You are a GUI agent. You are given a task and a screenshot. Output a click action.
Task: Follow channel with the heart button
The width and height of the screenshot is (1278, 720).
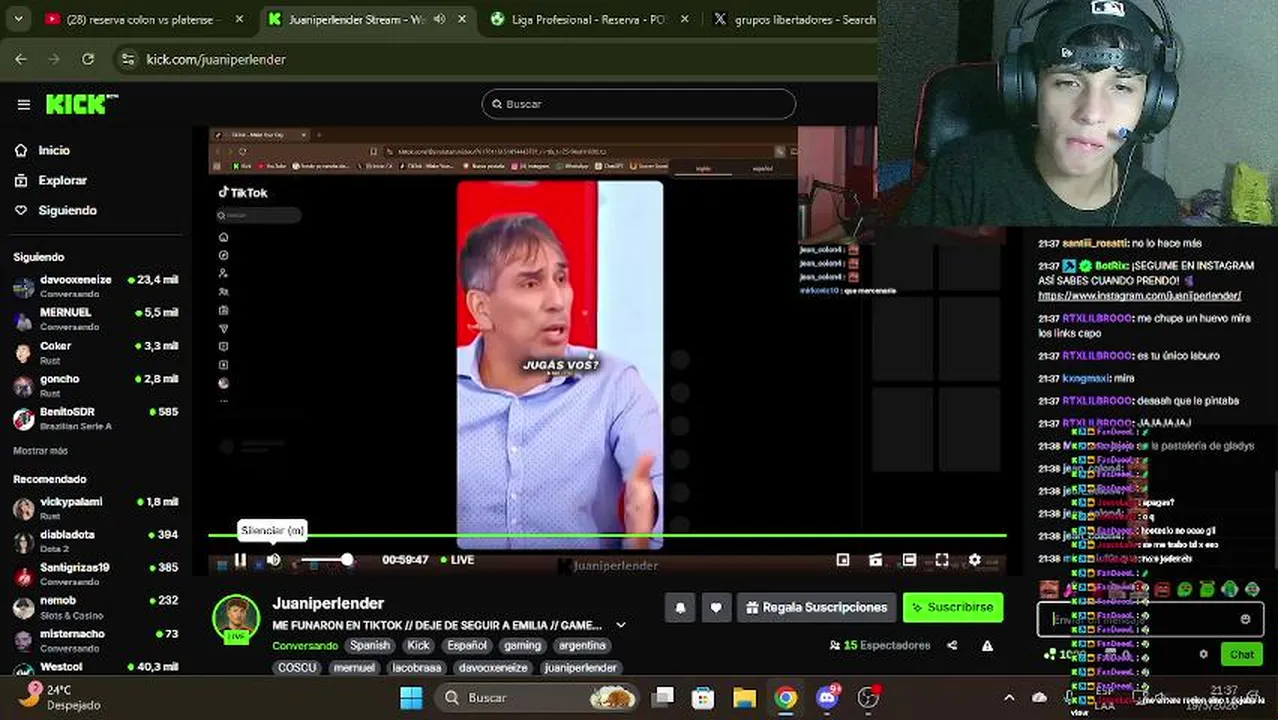716,607
